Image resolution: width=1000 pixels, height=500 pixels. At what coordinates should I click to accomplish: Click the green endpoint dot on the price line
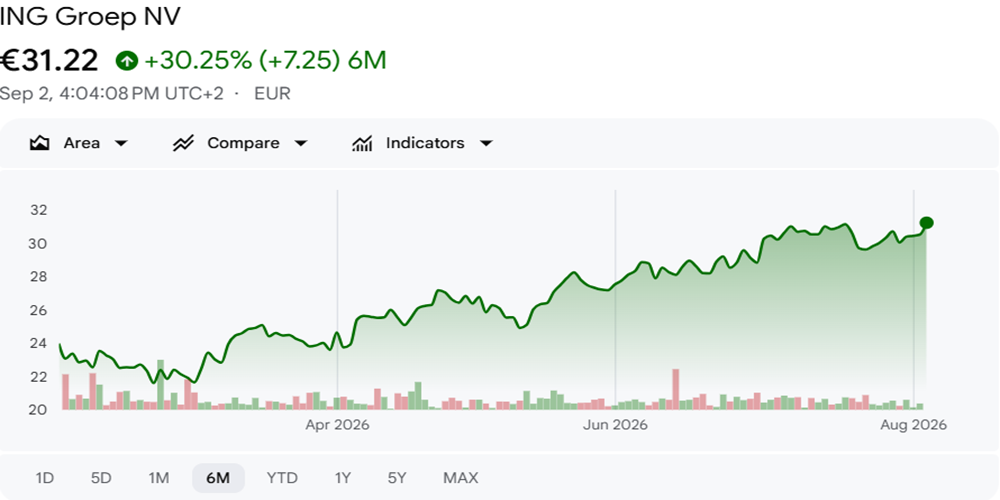(x=927, y=223)
